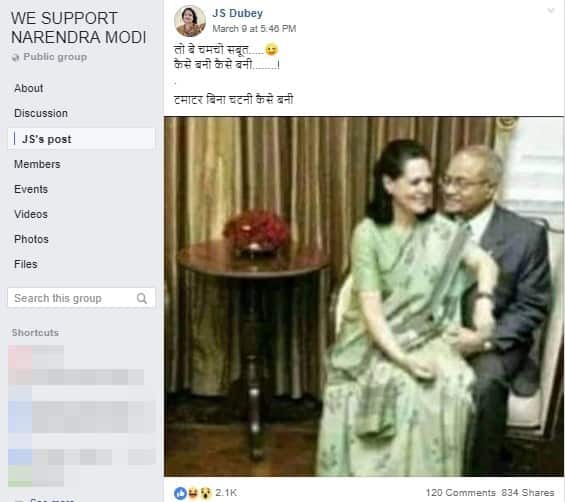
Task: Click the Haha reaction emoji icon
Action: pos(193,493)
